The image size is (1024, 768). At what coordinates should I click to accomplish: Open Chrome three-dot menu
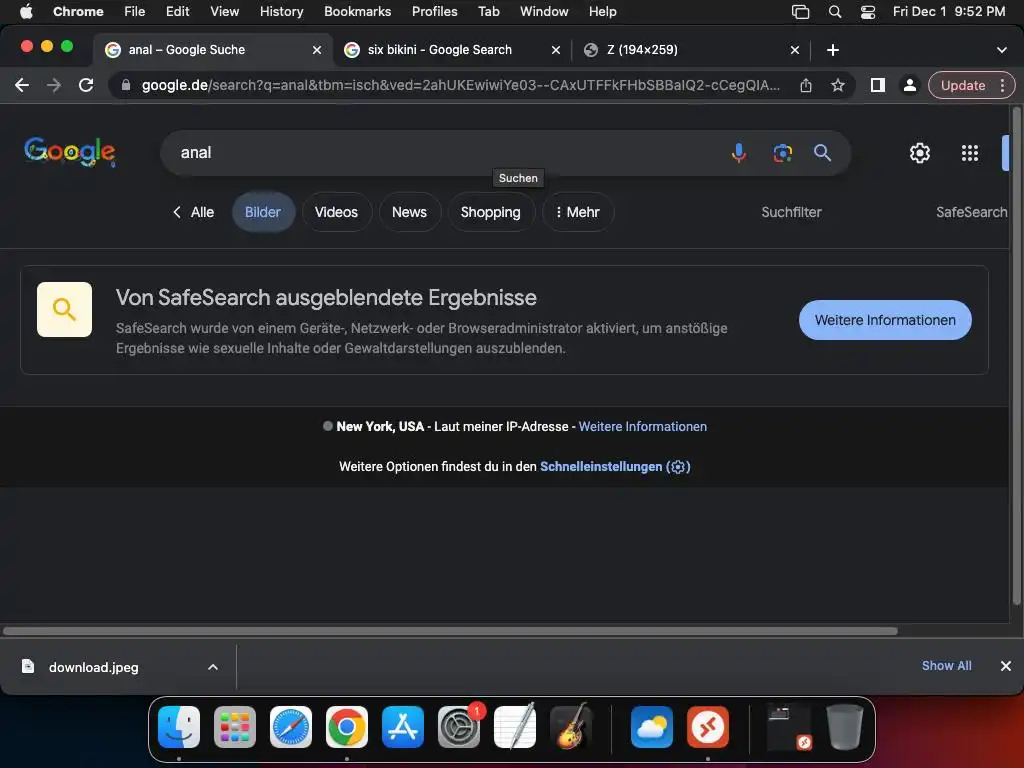click(x=1002, y=86)
